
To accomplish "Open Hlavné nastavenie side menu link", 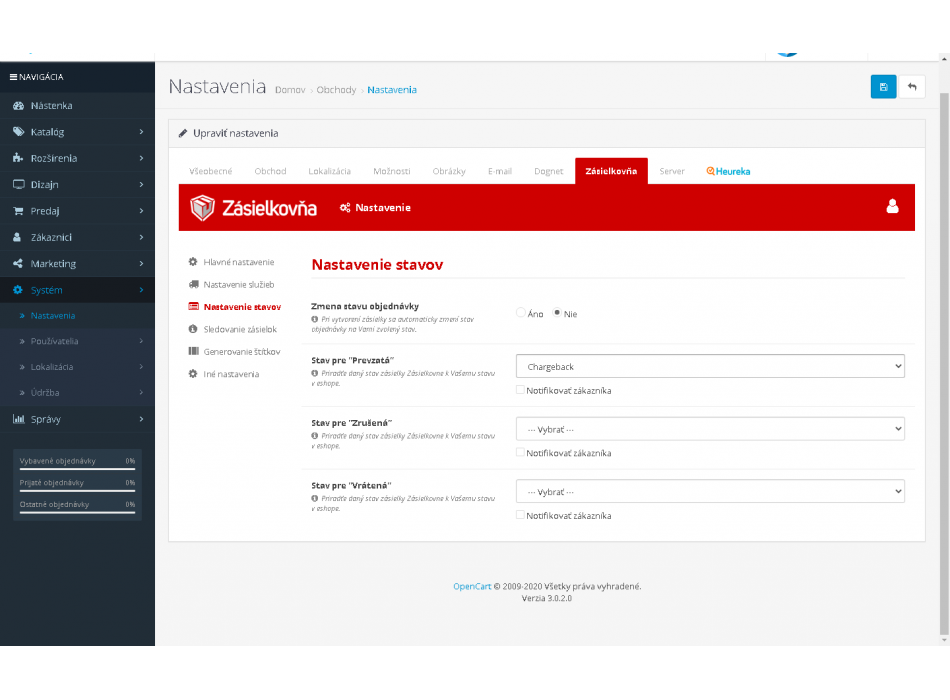I will 239,262.
